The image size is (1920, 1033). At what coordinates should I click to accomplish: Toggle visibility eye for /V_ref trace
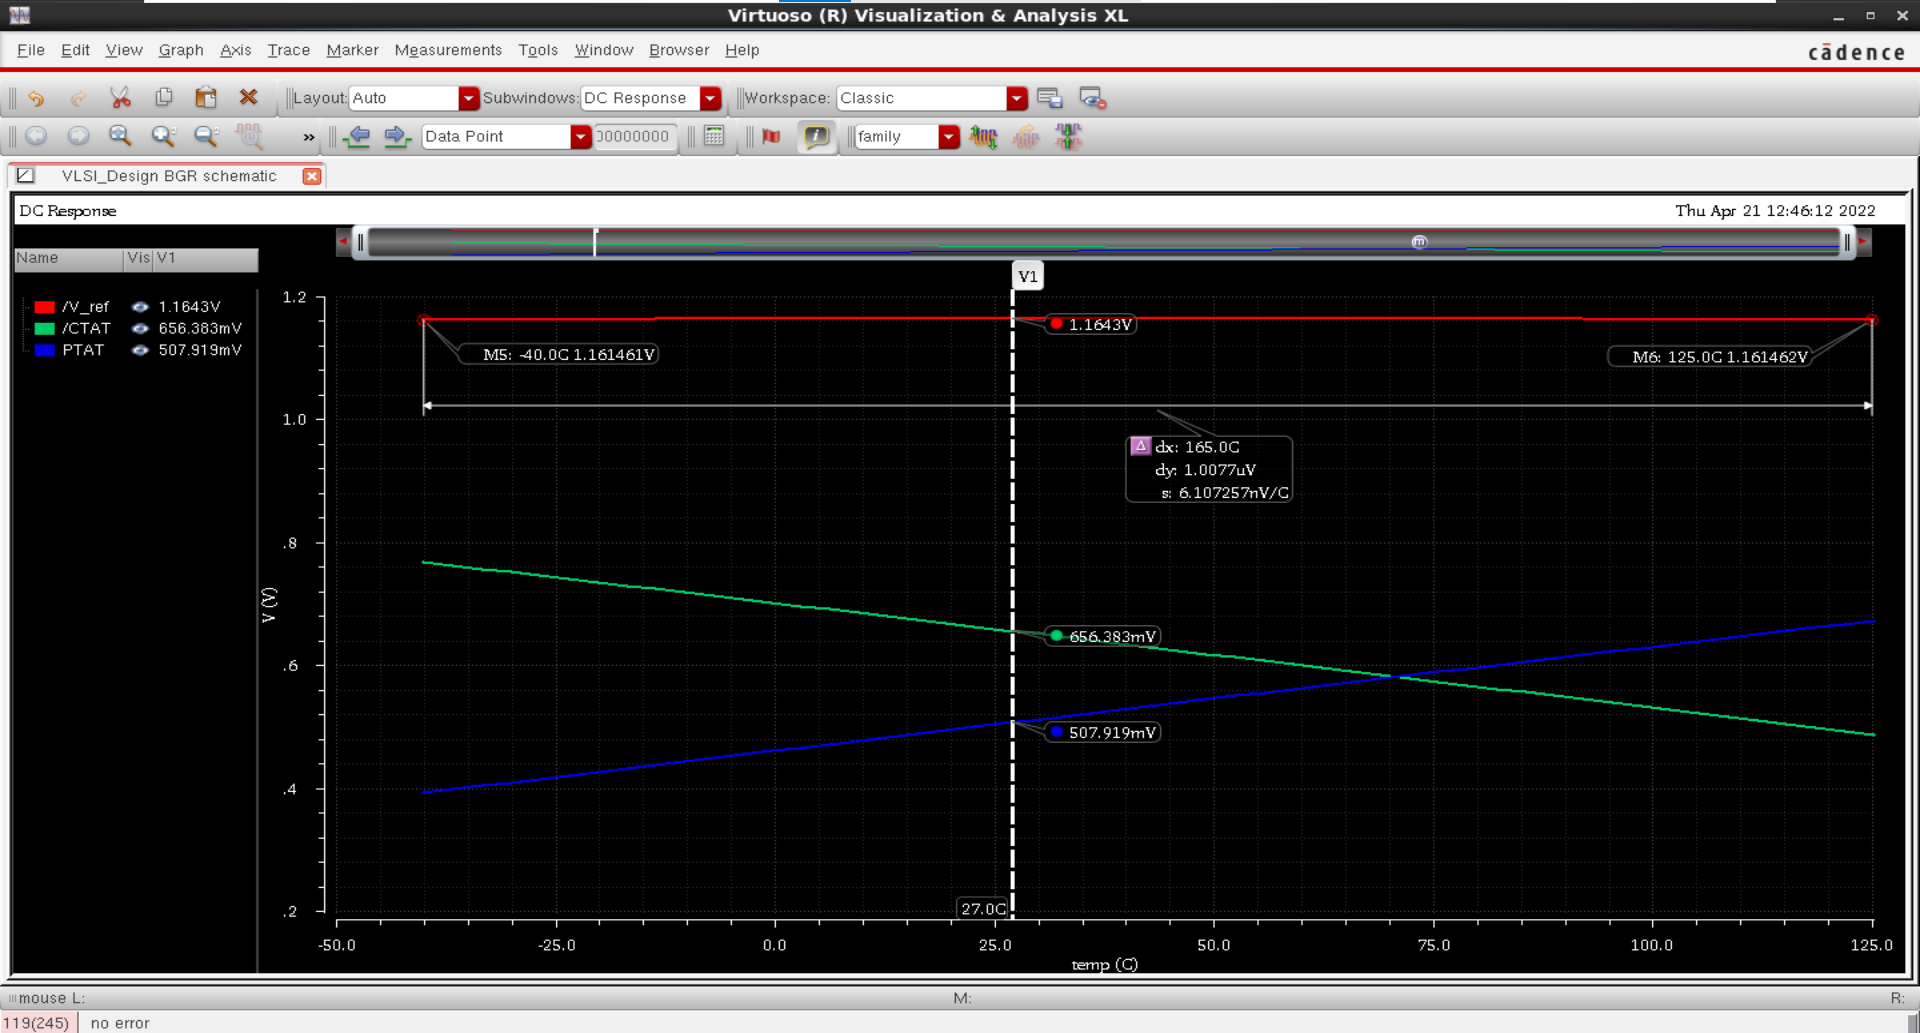[x=140, y=307]
